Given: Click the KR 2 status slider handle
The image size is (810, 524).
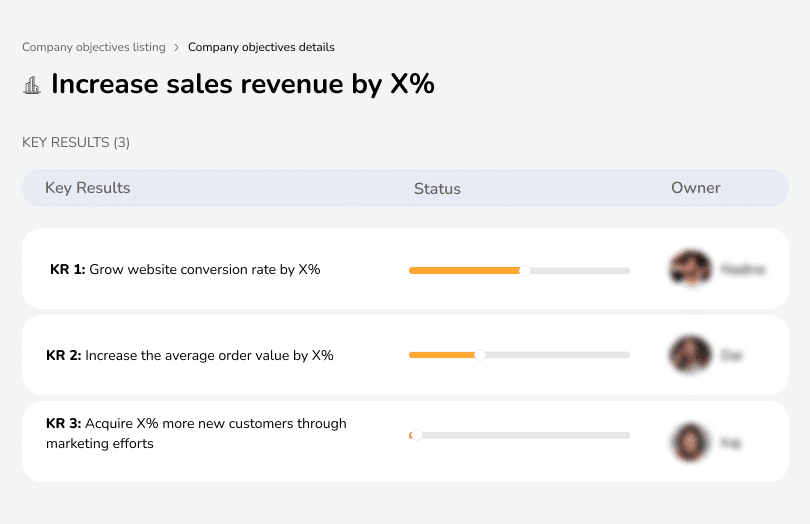Looking at the screenshot, I should 480,355.
